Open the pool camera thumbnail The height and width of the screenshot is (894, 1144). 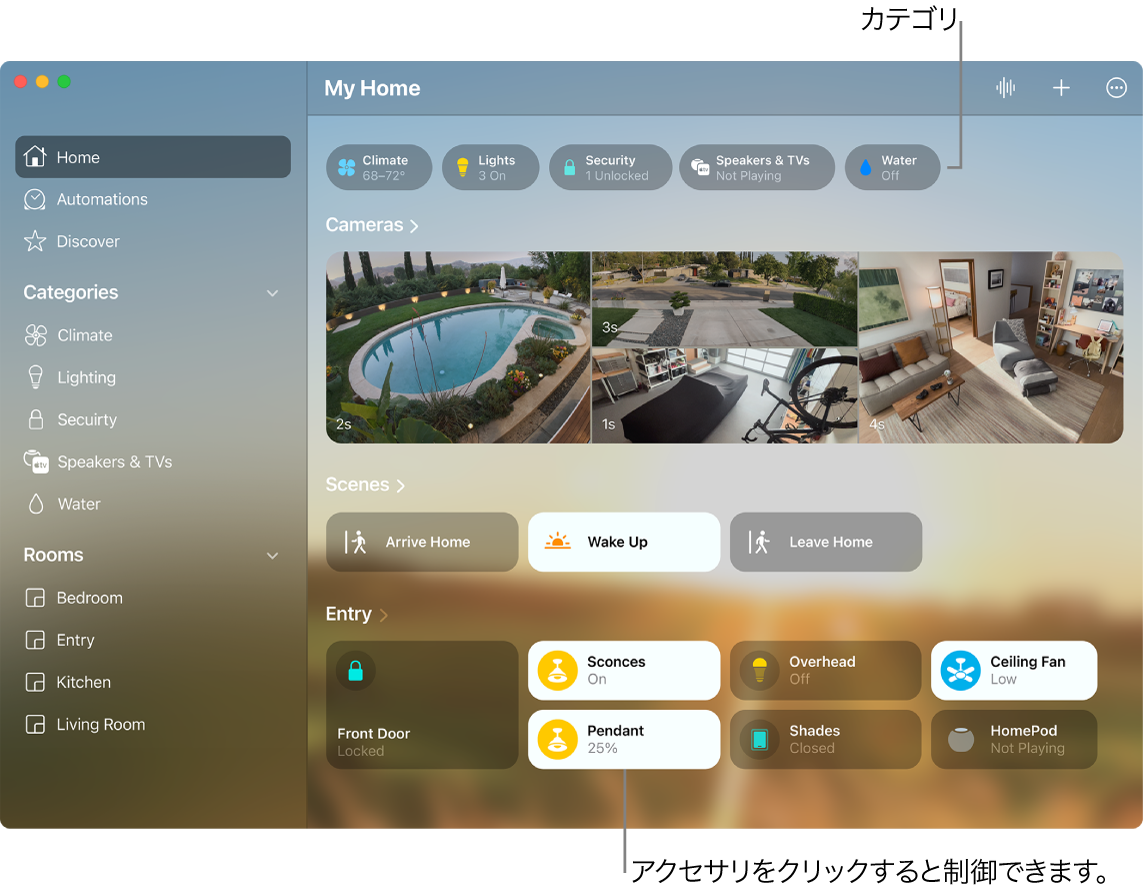point(457,346)
